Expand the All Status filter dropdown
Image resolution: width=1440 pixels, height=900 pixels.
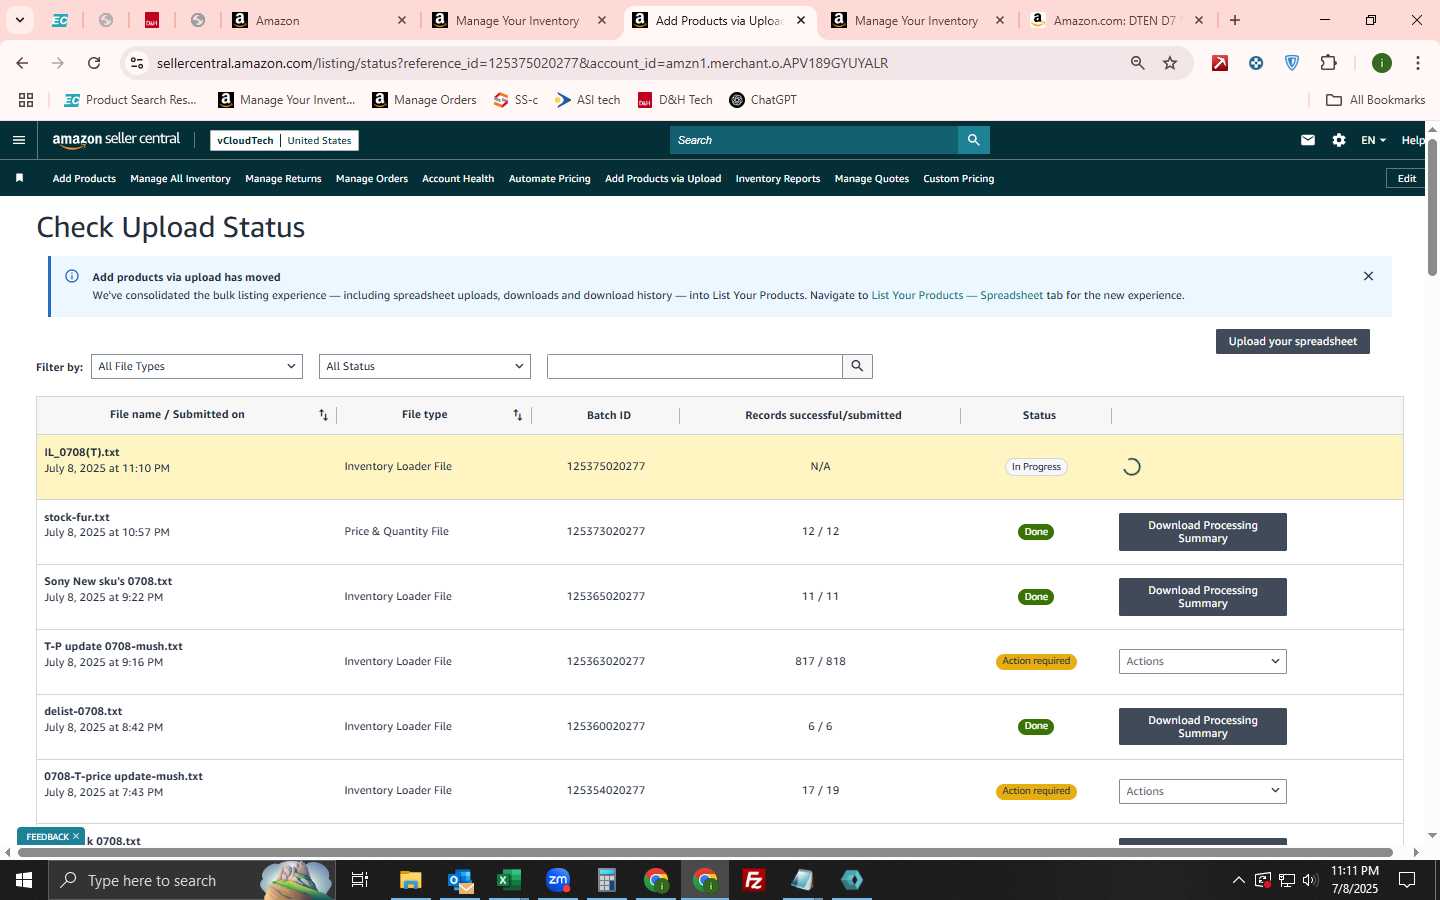pos(425,366)
